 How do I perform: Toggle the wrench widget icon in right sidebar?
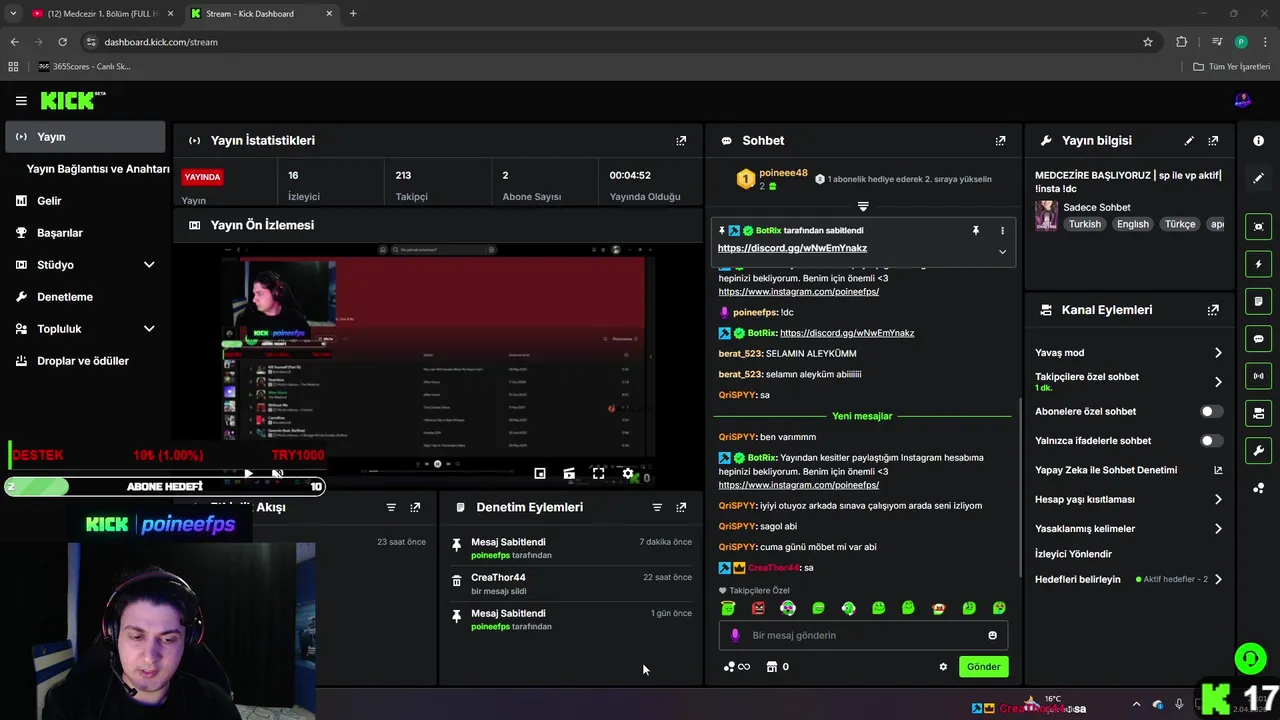click(1259, 450)
